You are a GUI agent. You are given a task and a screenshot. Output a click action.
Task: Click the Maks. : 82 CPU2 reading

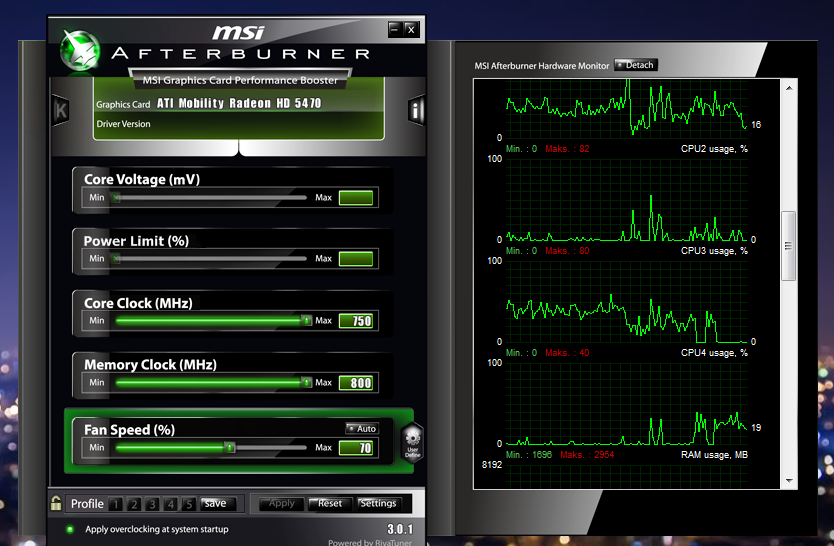point(567,149)
